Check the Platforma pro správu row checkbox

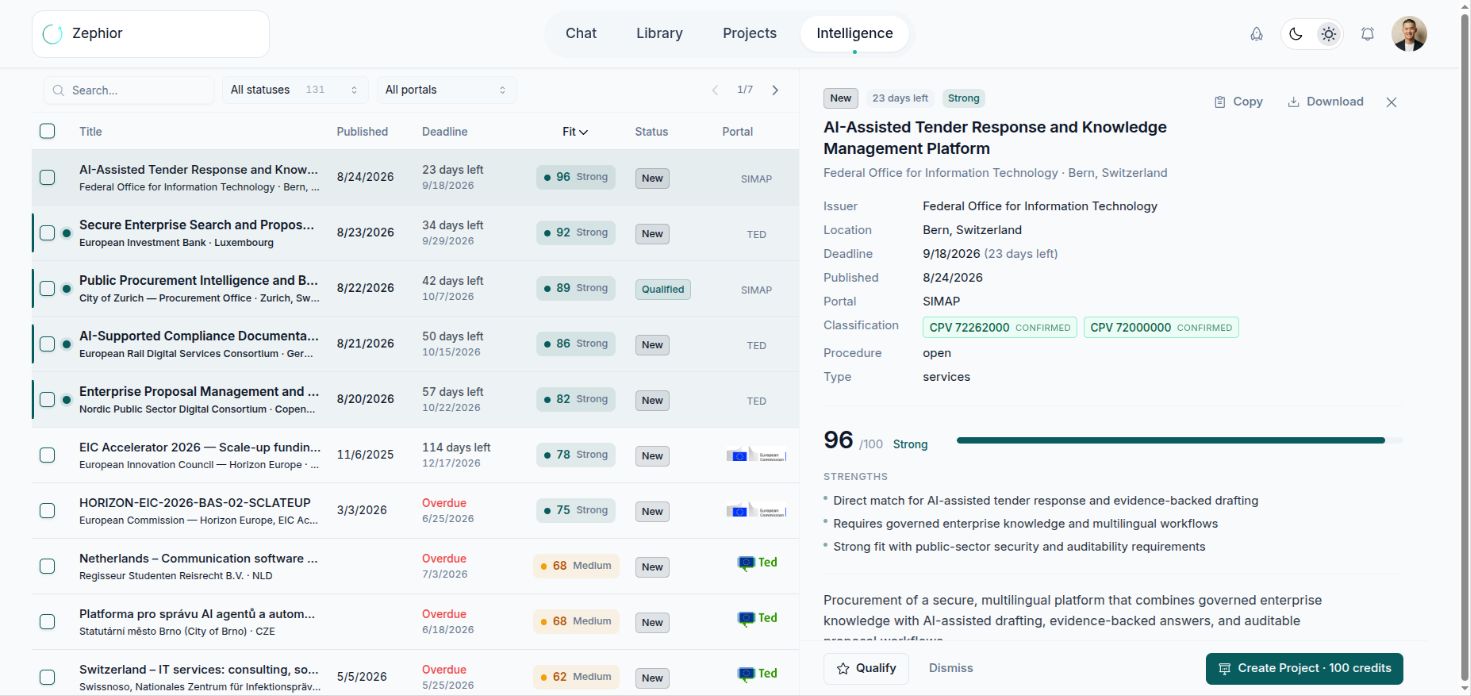coord(47,622)
